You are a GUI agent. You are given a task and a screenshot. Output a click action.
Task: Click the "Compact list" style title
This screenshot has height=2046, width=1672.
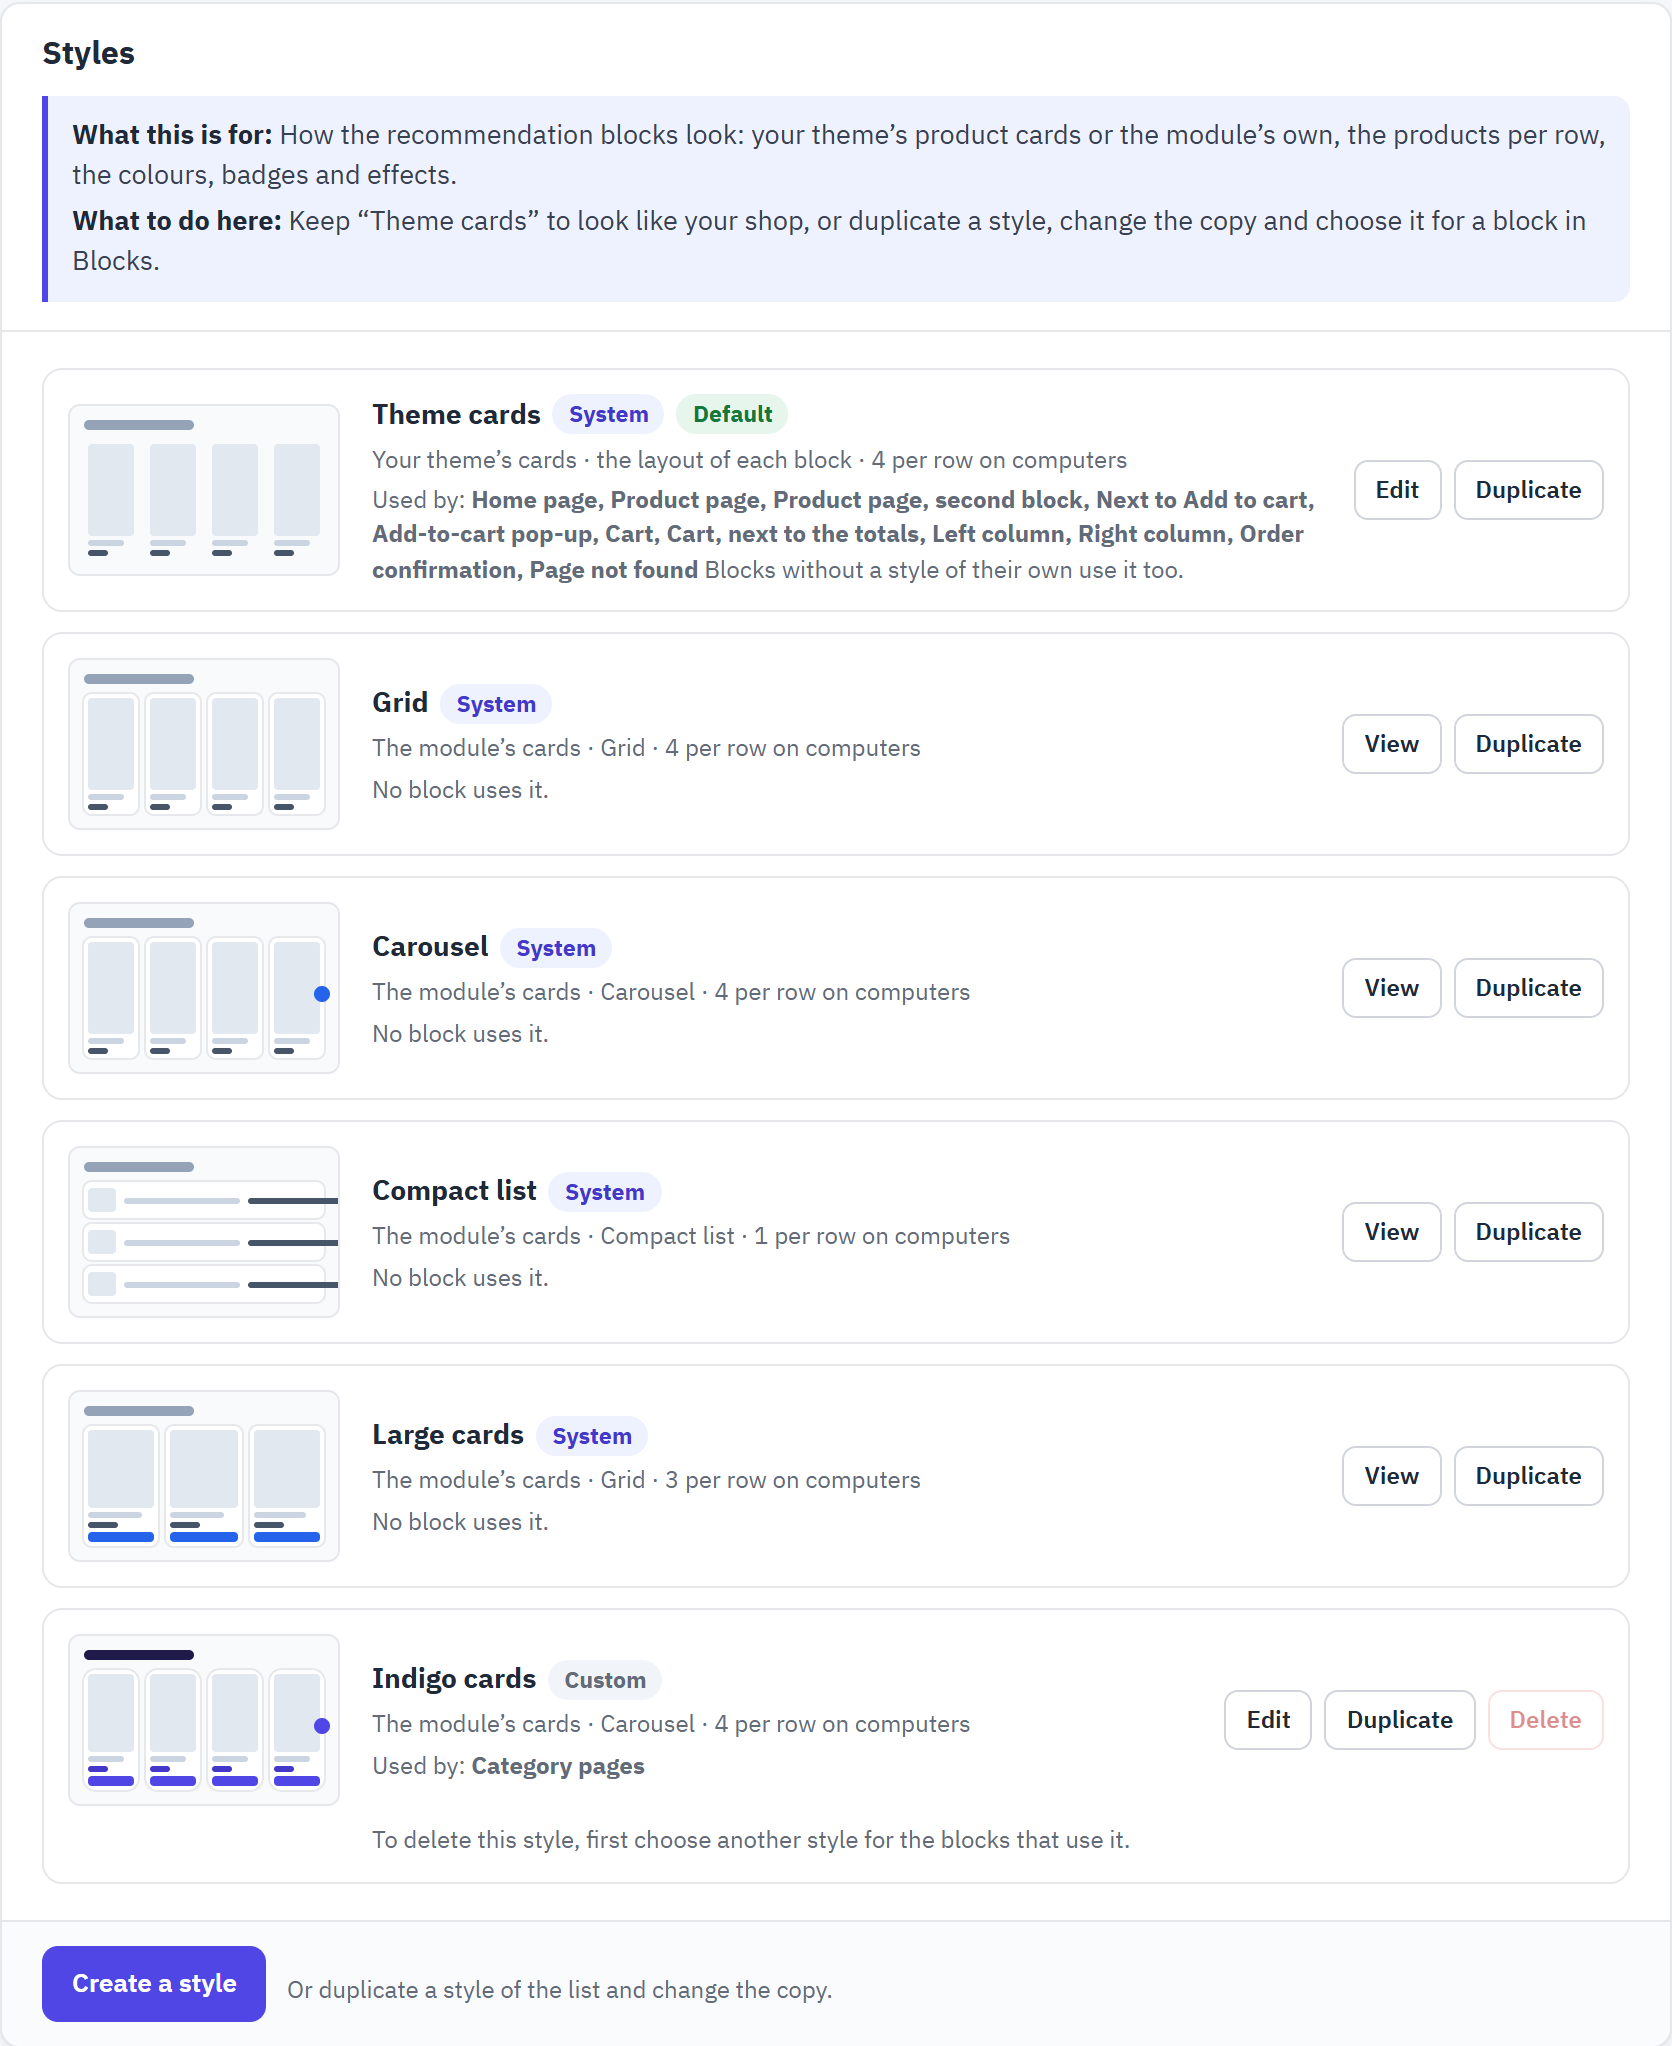(x=454, y=1190)
